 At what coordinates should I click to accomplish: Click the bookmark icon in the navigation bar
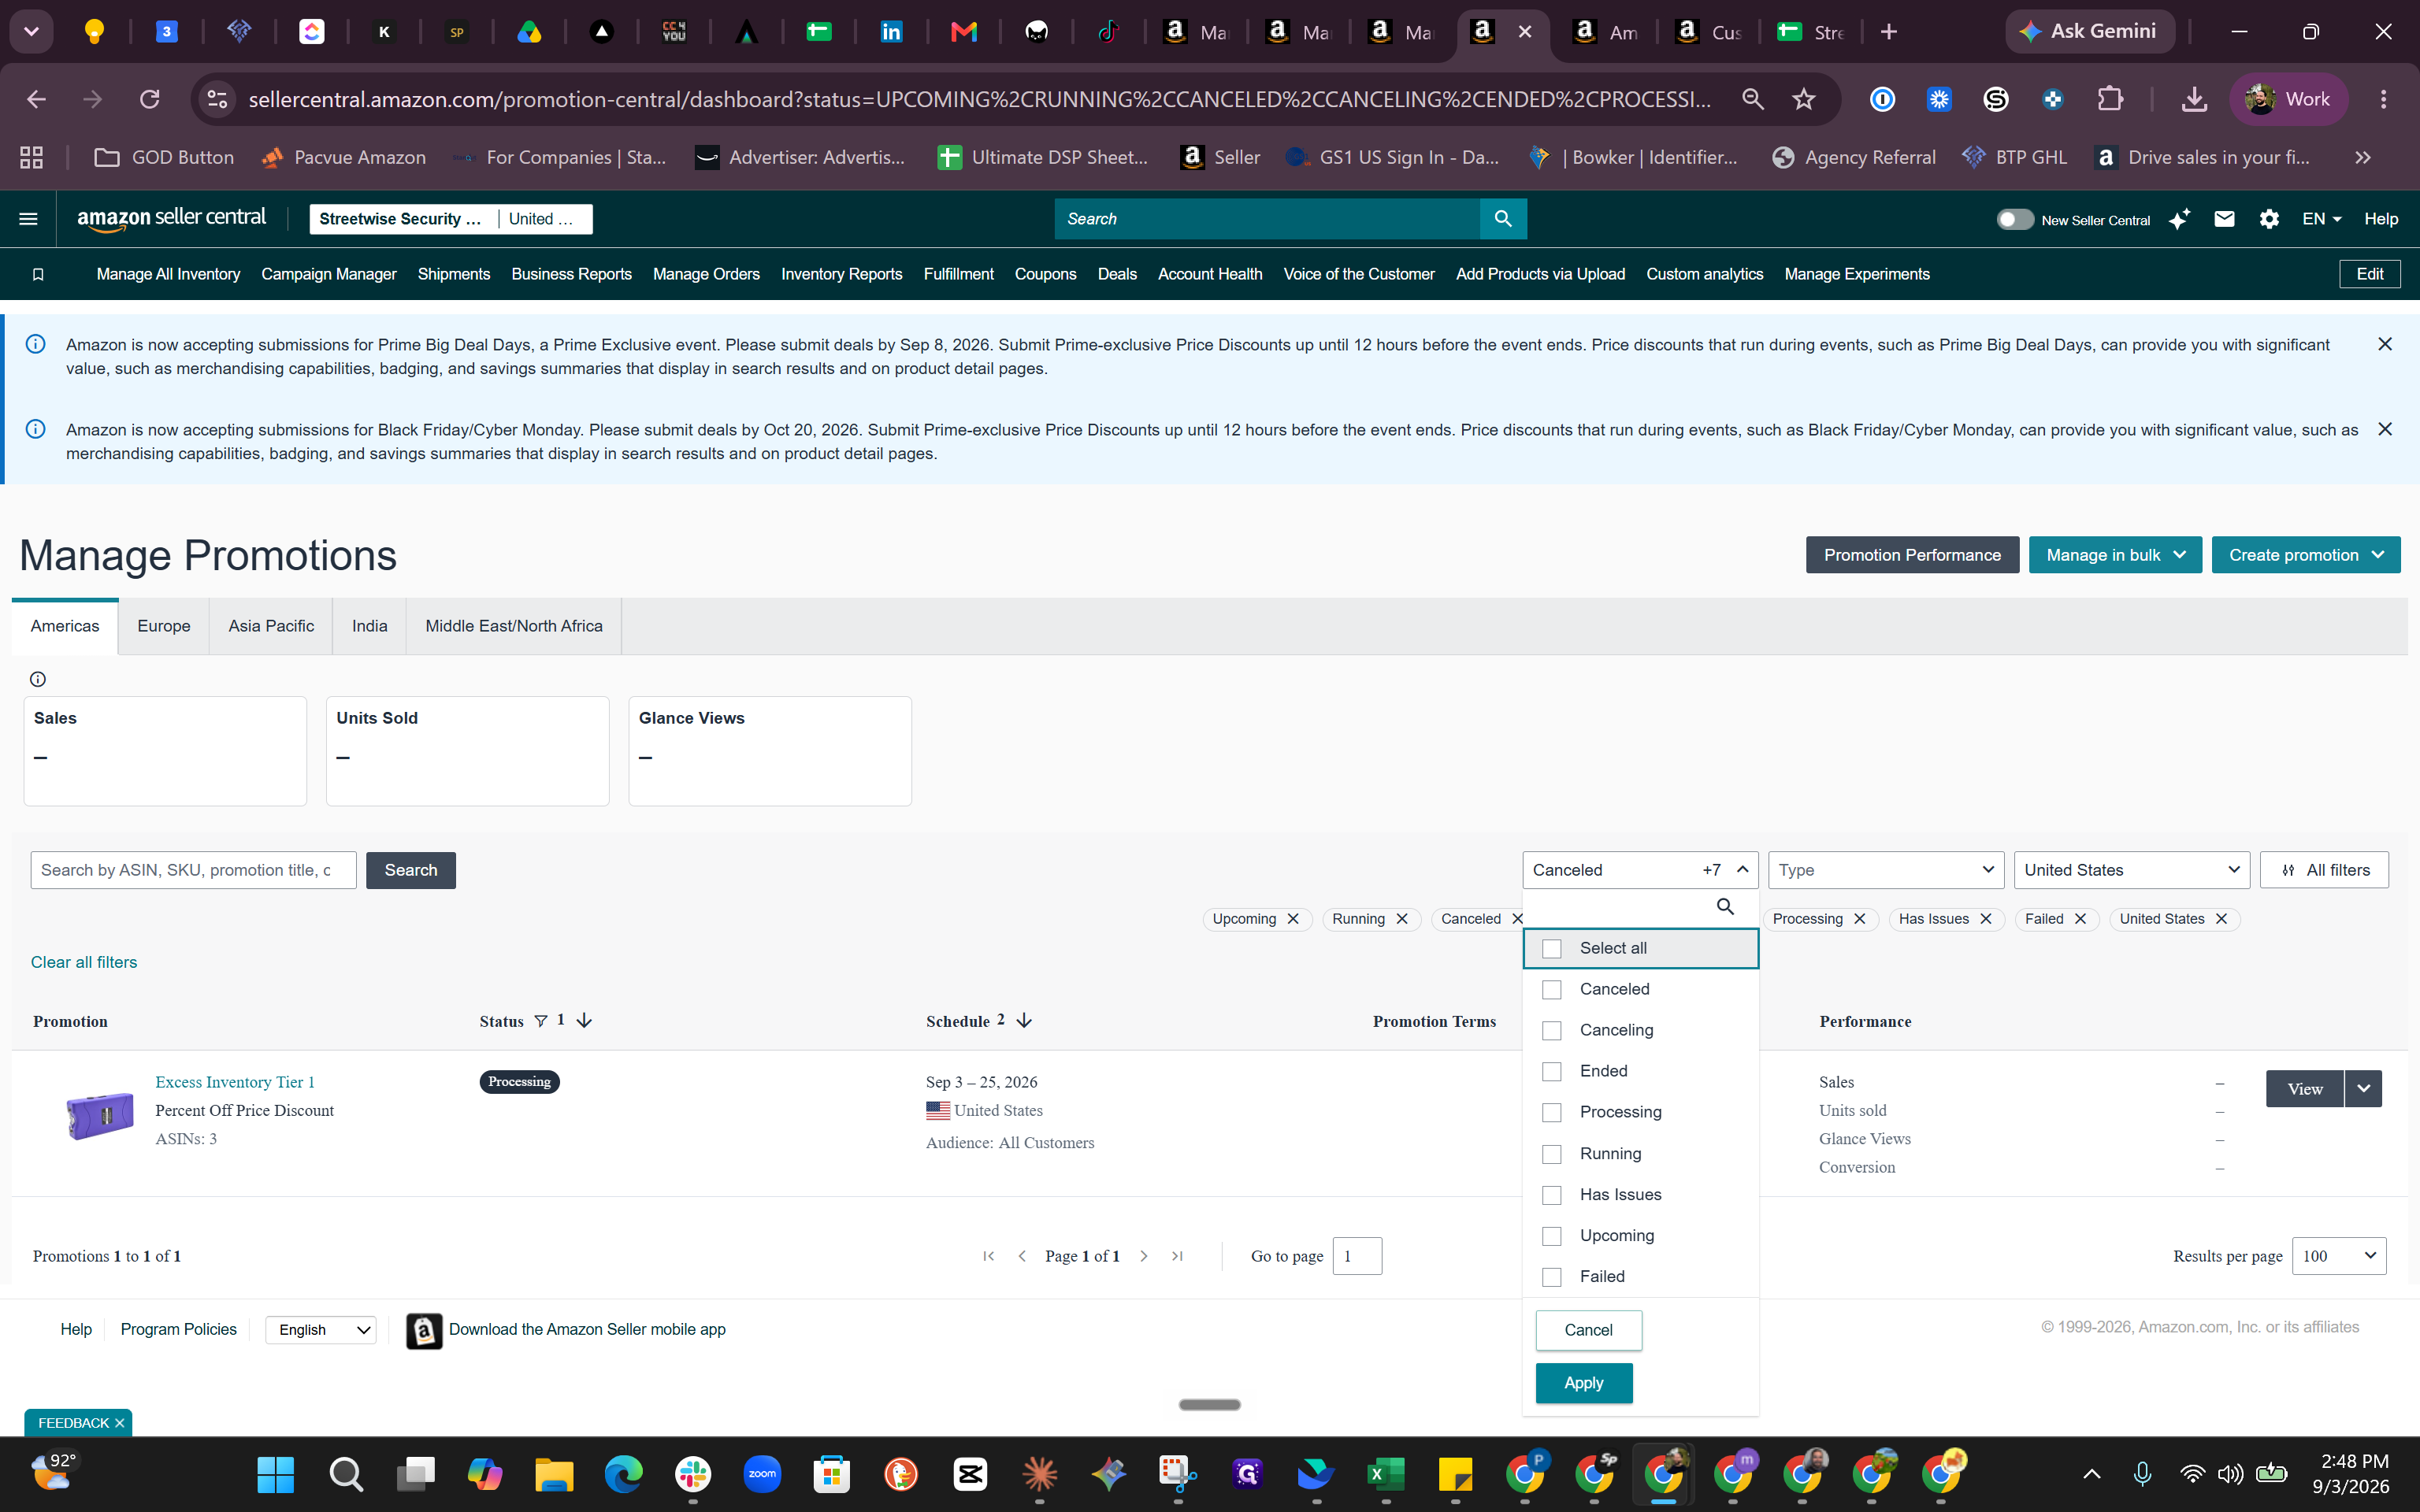click(38, 274)
